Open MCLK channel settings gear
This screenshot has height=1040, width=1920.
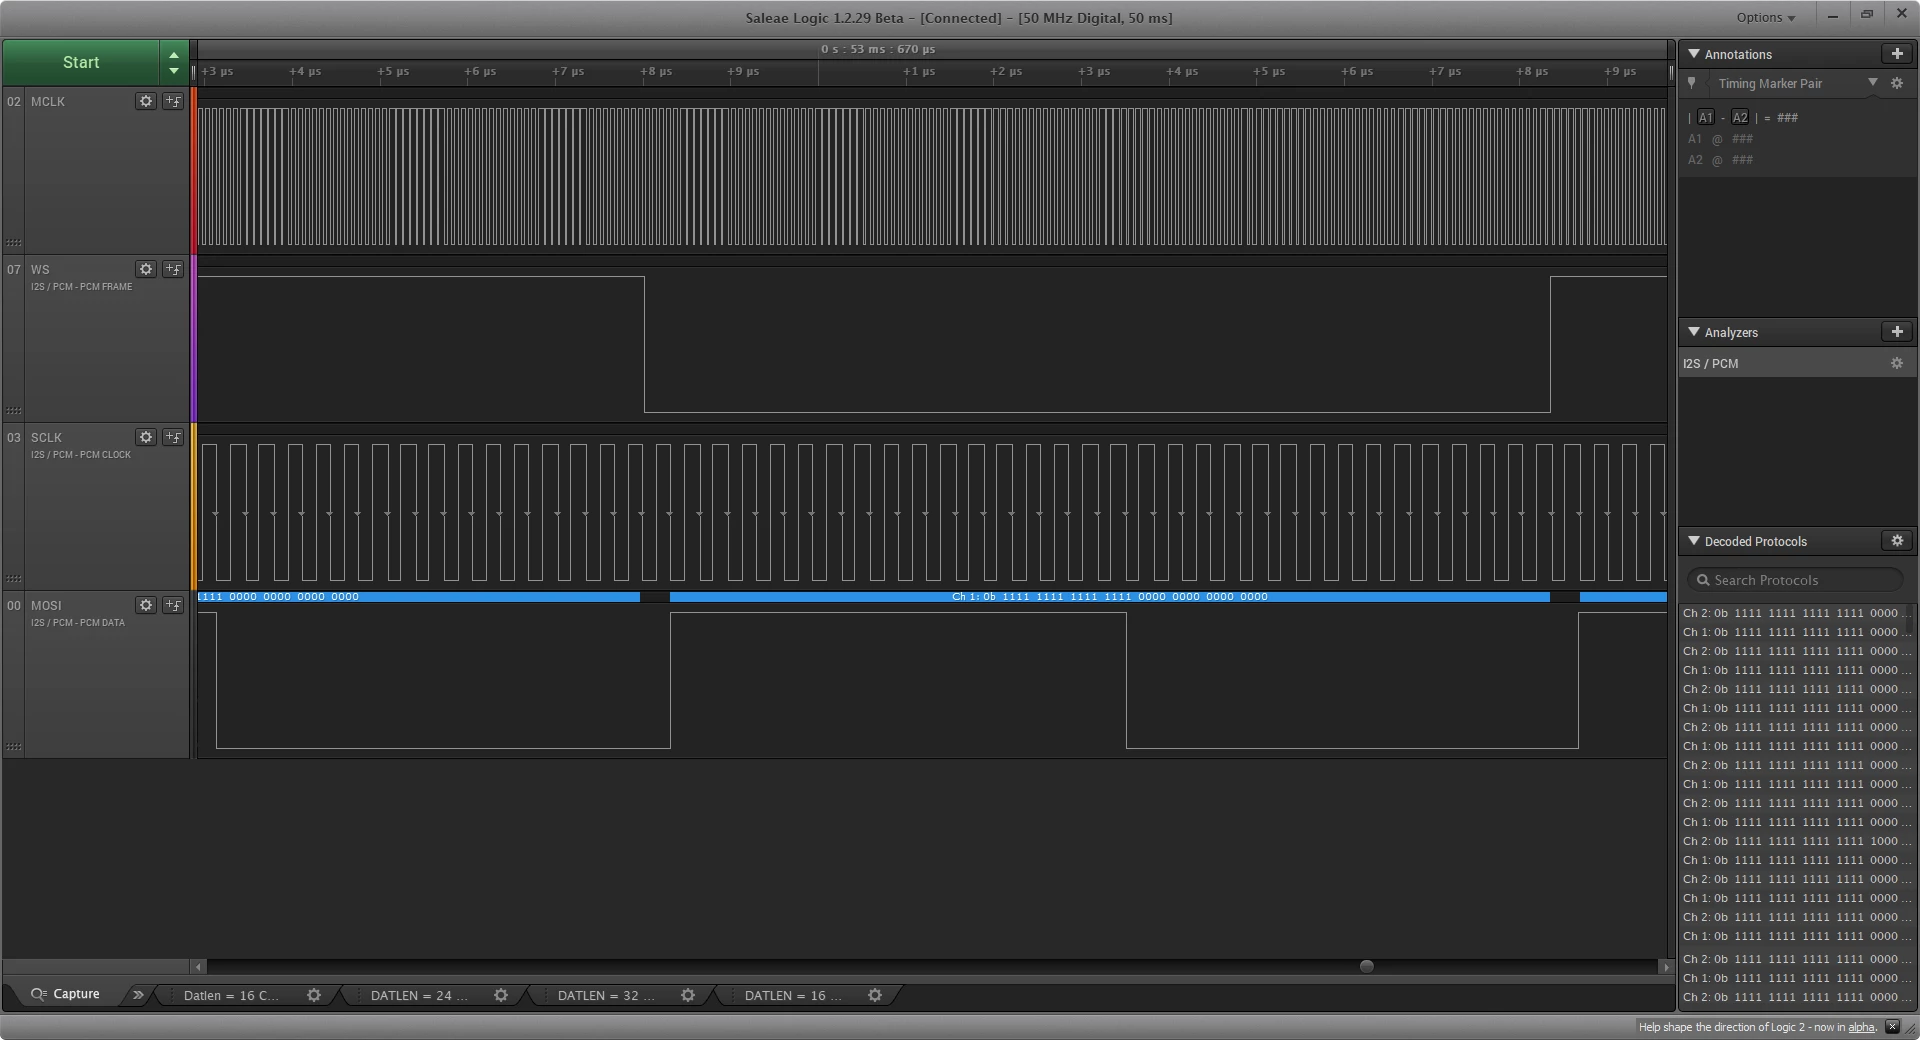(x=146, y=101)
